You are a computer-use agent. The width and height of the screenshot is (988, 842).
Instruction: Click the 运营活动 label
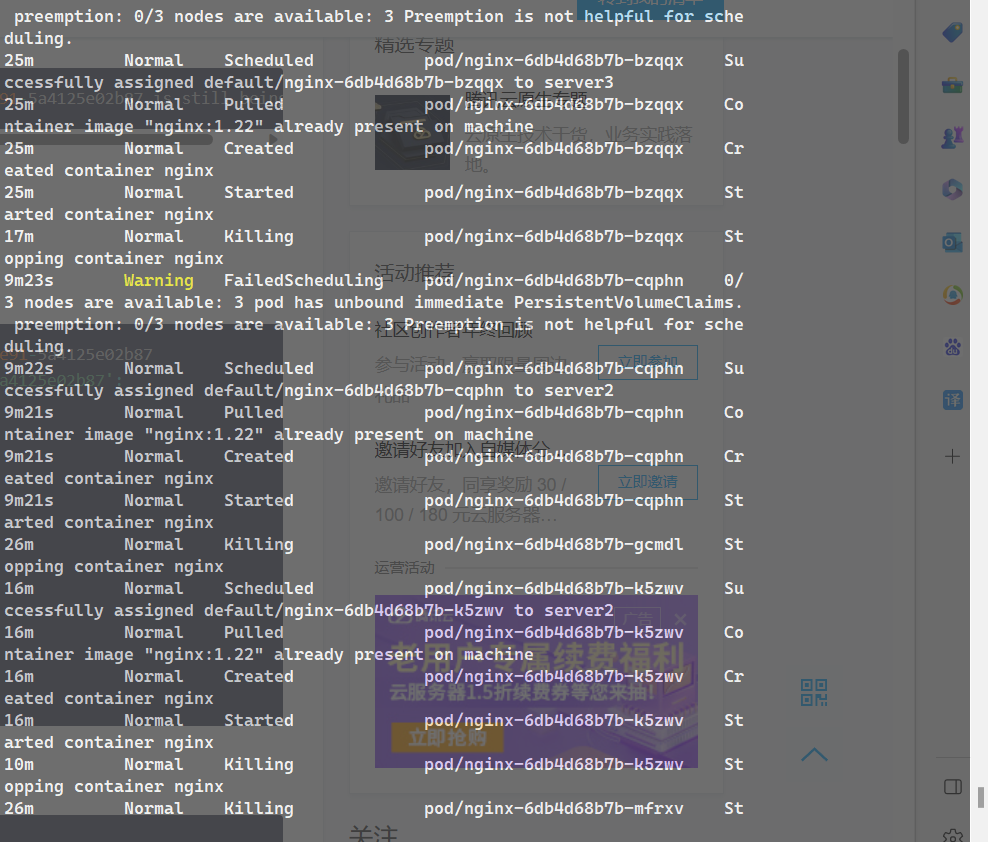[x=404, y=568]
